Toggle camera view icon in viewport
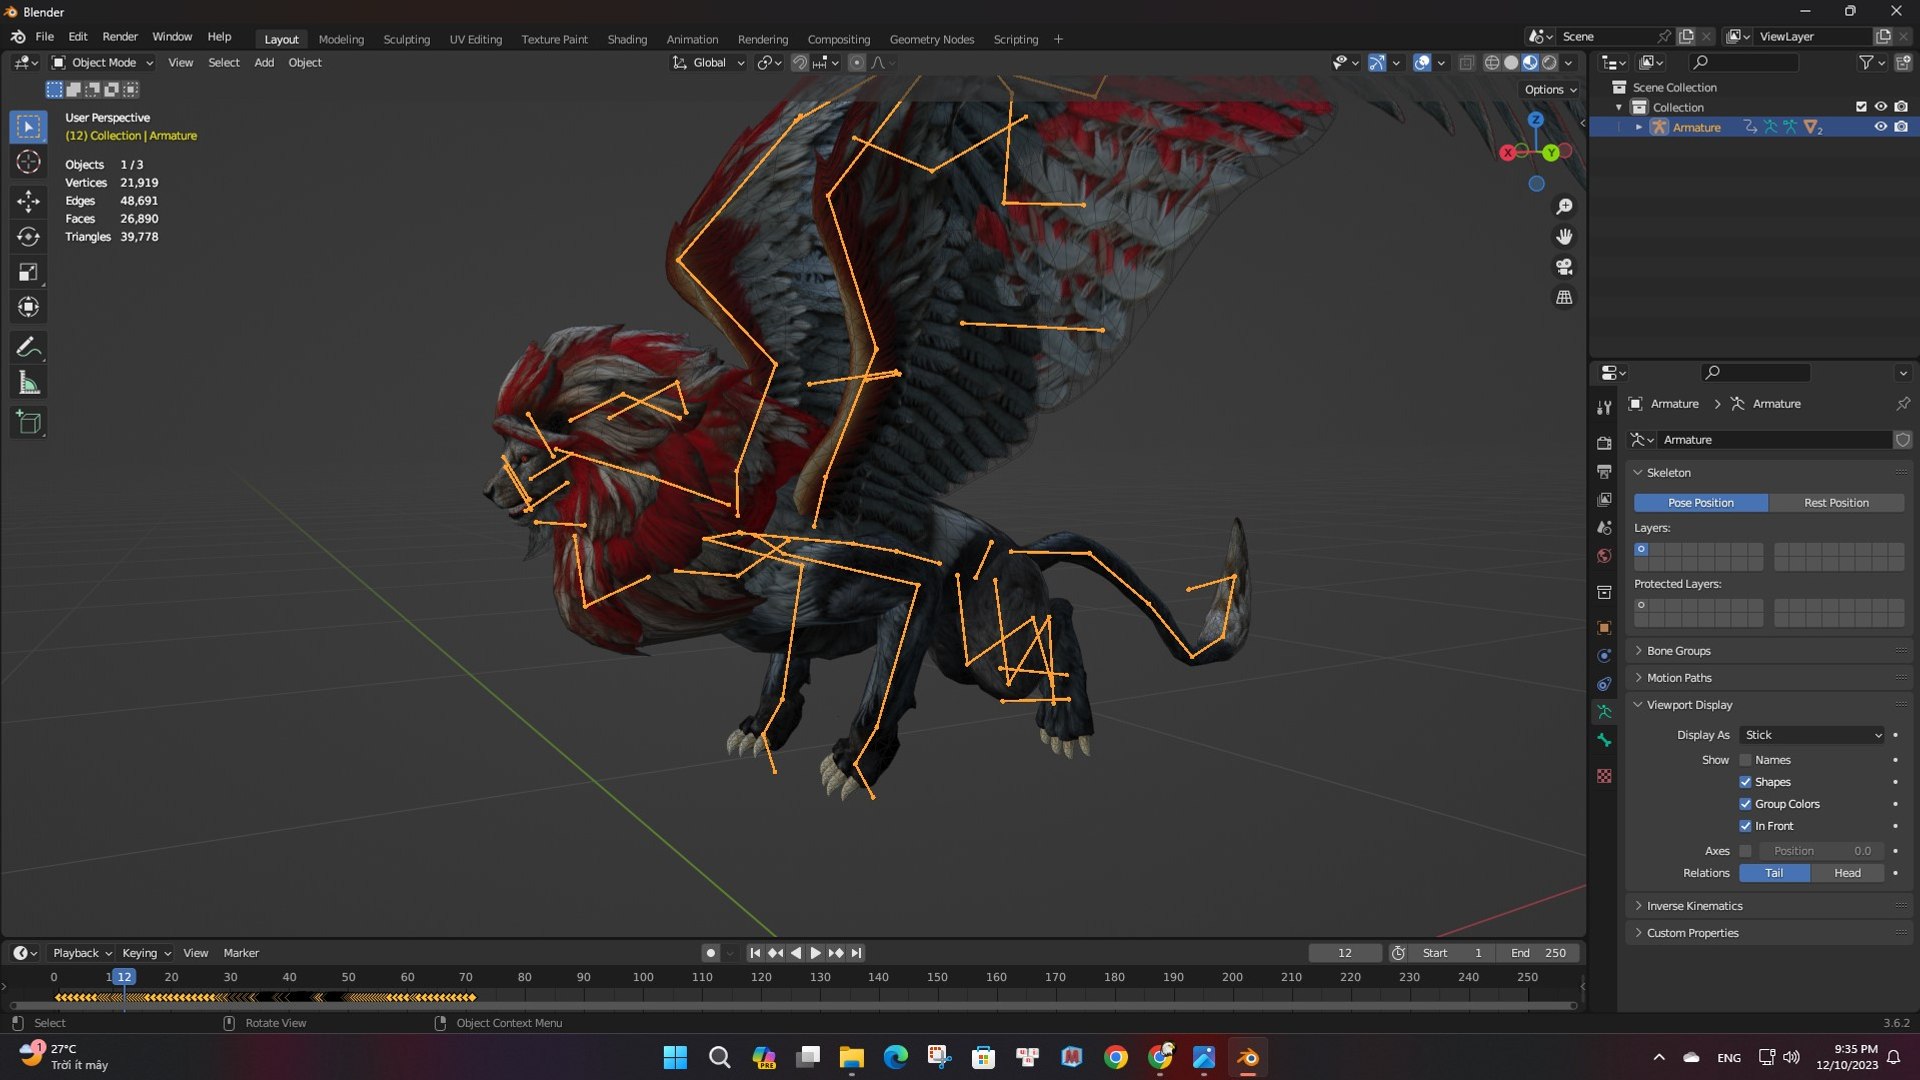 1564,267
